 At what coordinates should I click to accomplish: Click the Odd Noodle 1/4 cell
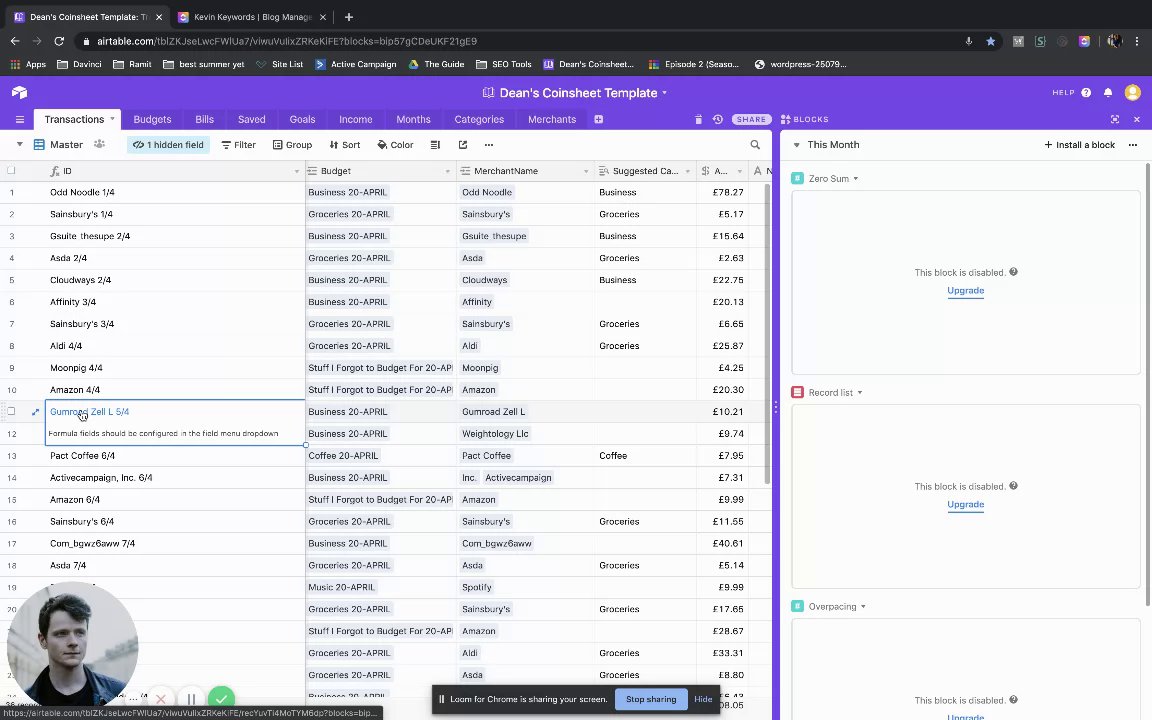(175, 192)
